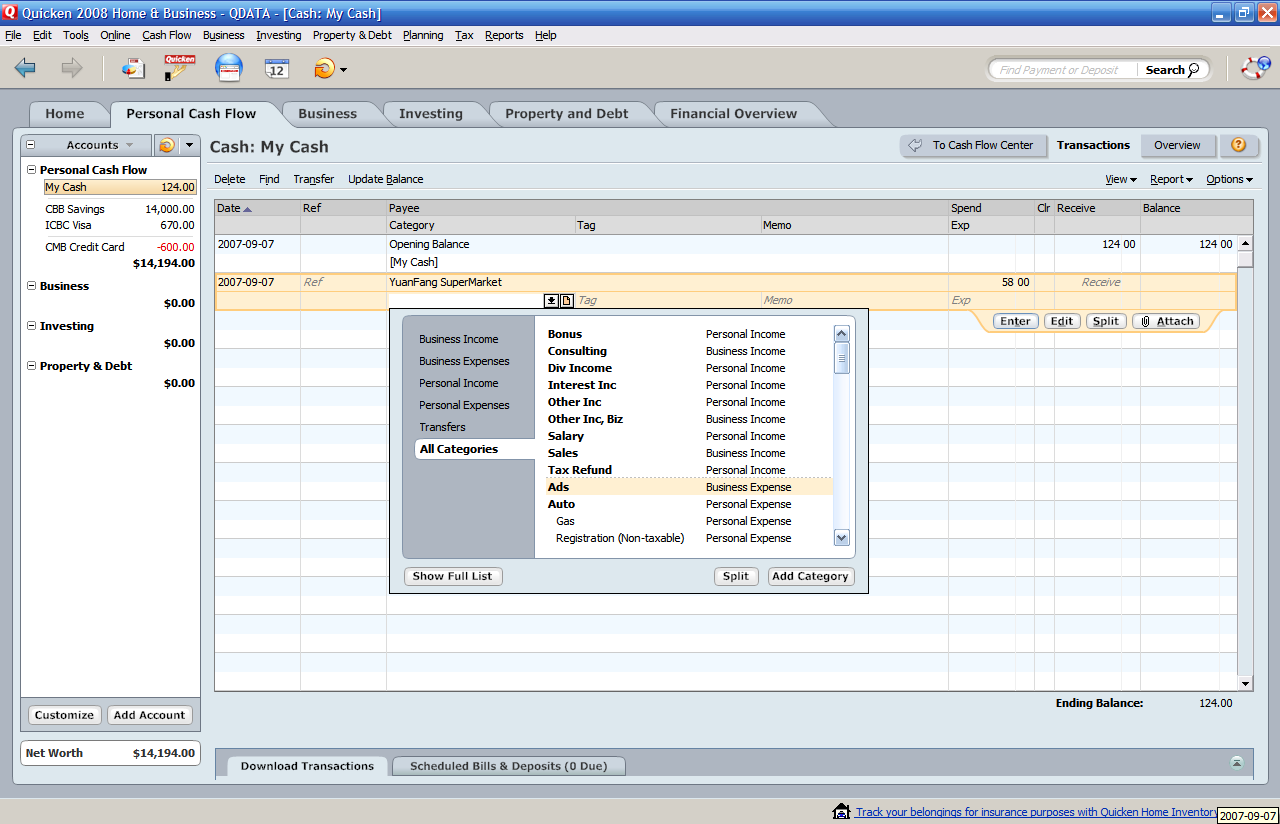Open the Reports menu
This screenshot has height=824, width=1280.
(x=504, y=35)
